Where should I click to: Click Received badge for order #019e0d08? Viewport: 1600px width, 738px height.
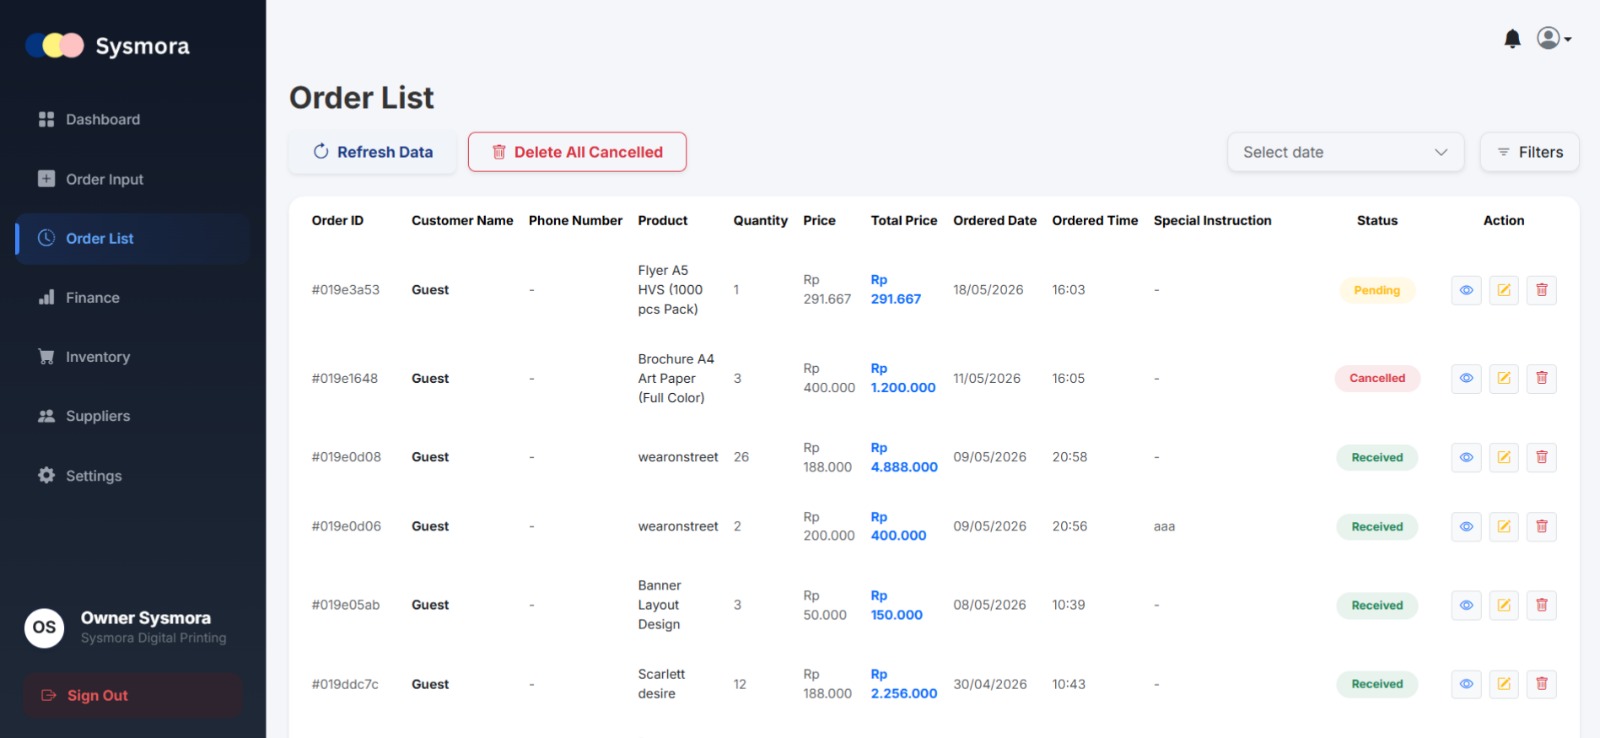(x=1377, y=458)
